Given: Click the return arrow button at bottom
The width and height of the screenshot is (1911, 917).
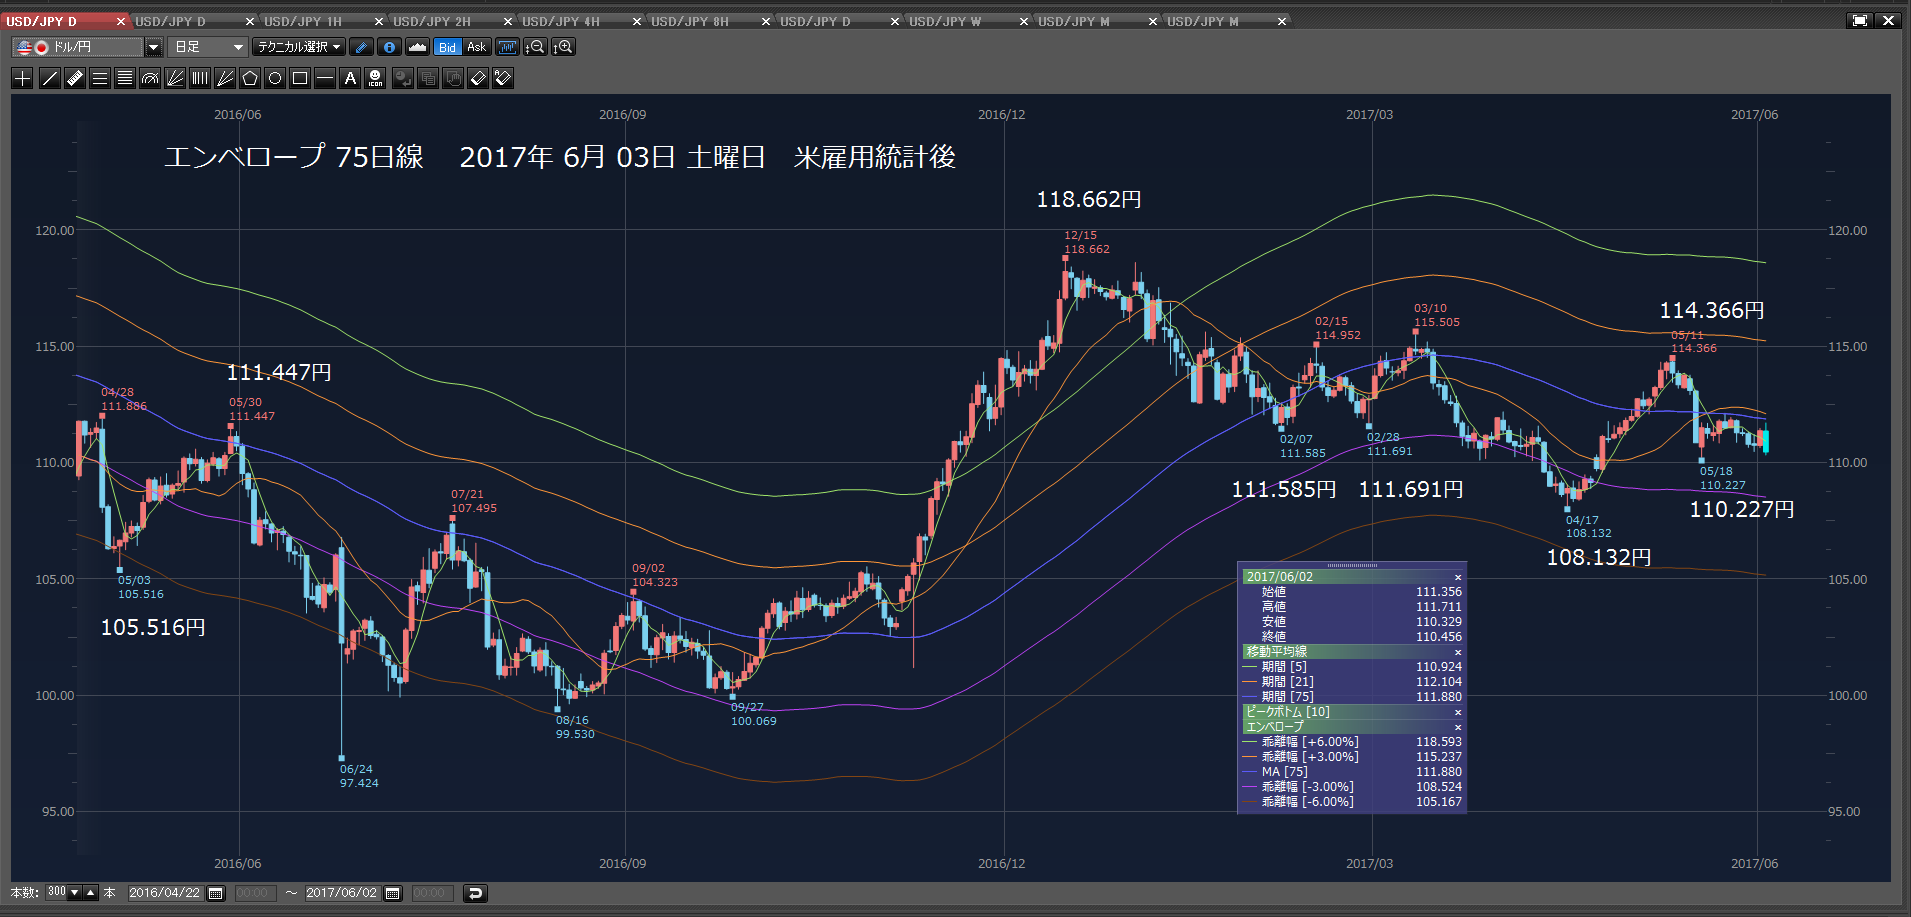Looking at the screenshot, I should (476, 893).
